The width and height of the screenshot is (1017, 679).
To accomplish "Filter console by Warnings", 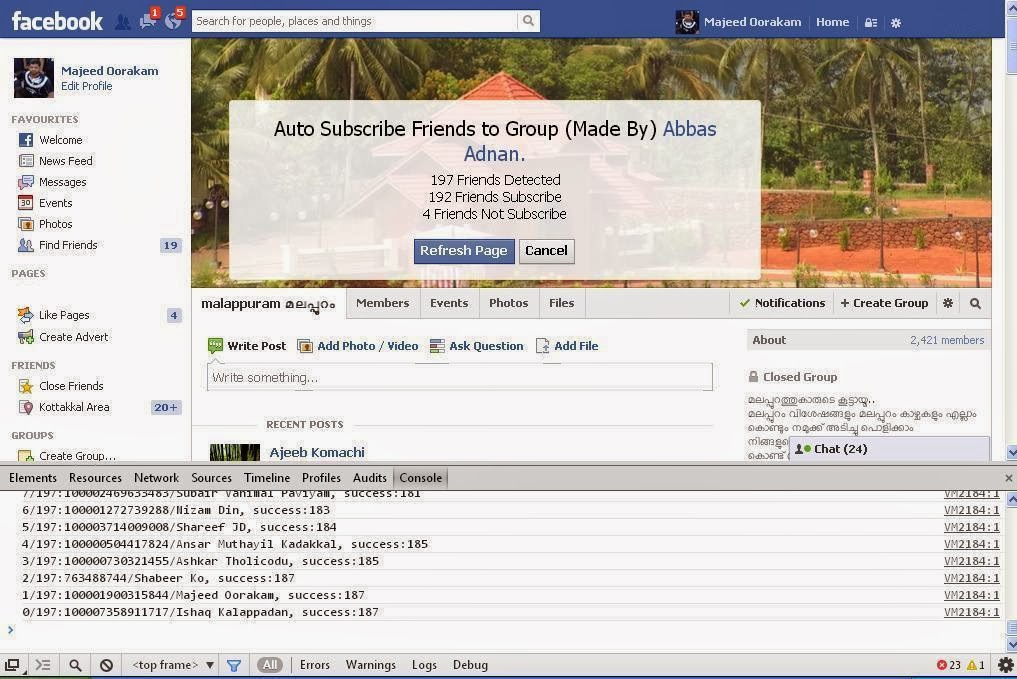I will point(370,665).
